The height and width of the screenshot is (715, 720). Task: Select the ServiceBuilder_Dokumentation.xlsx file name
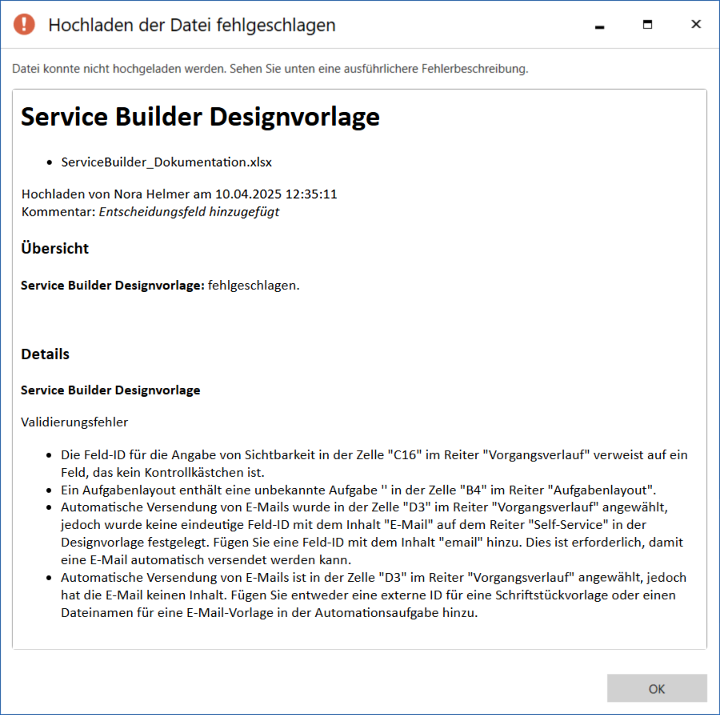(x=166, y=161)
